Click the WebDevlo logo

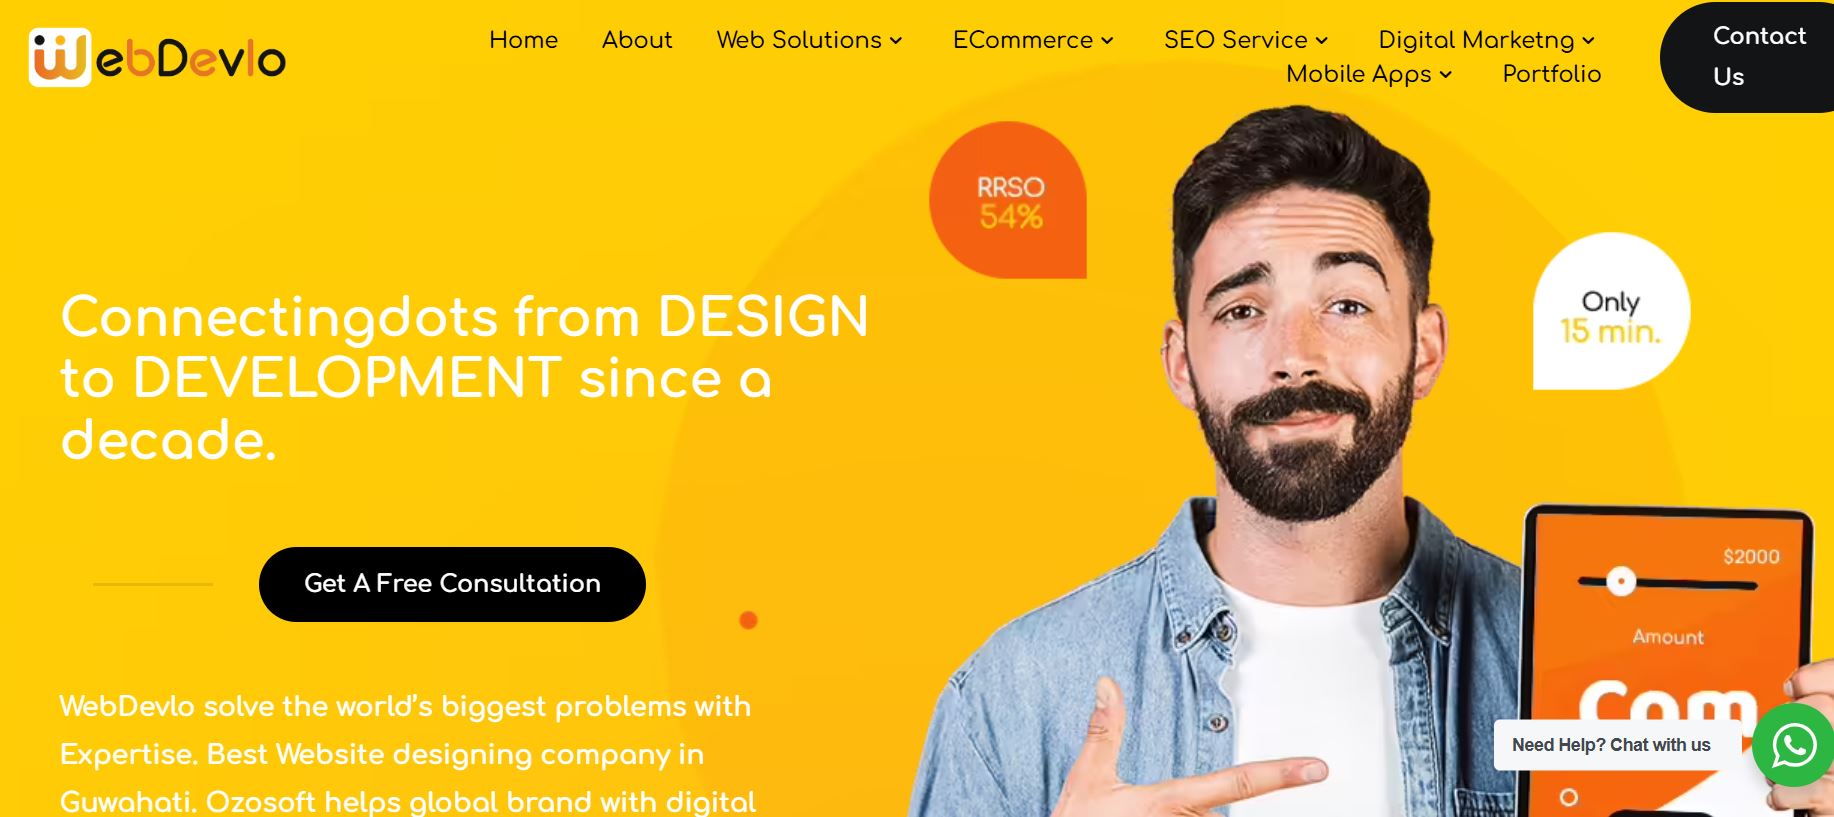tap(158, 58)
